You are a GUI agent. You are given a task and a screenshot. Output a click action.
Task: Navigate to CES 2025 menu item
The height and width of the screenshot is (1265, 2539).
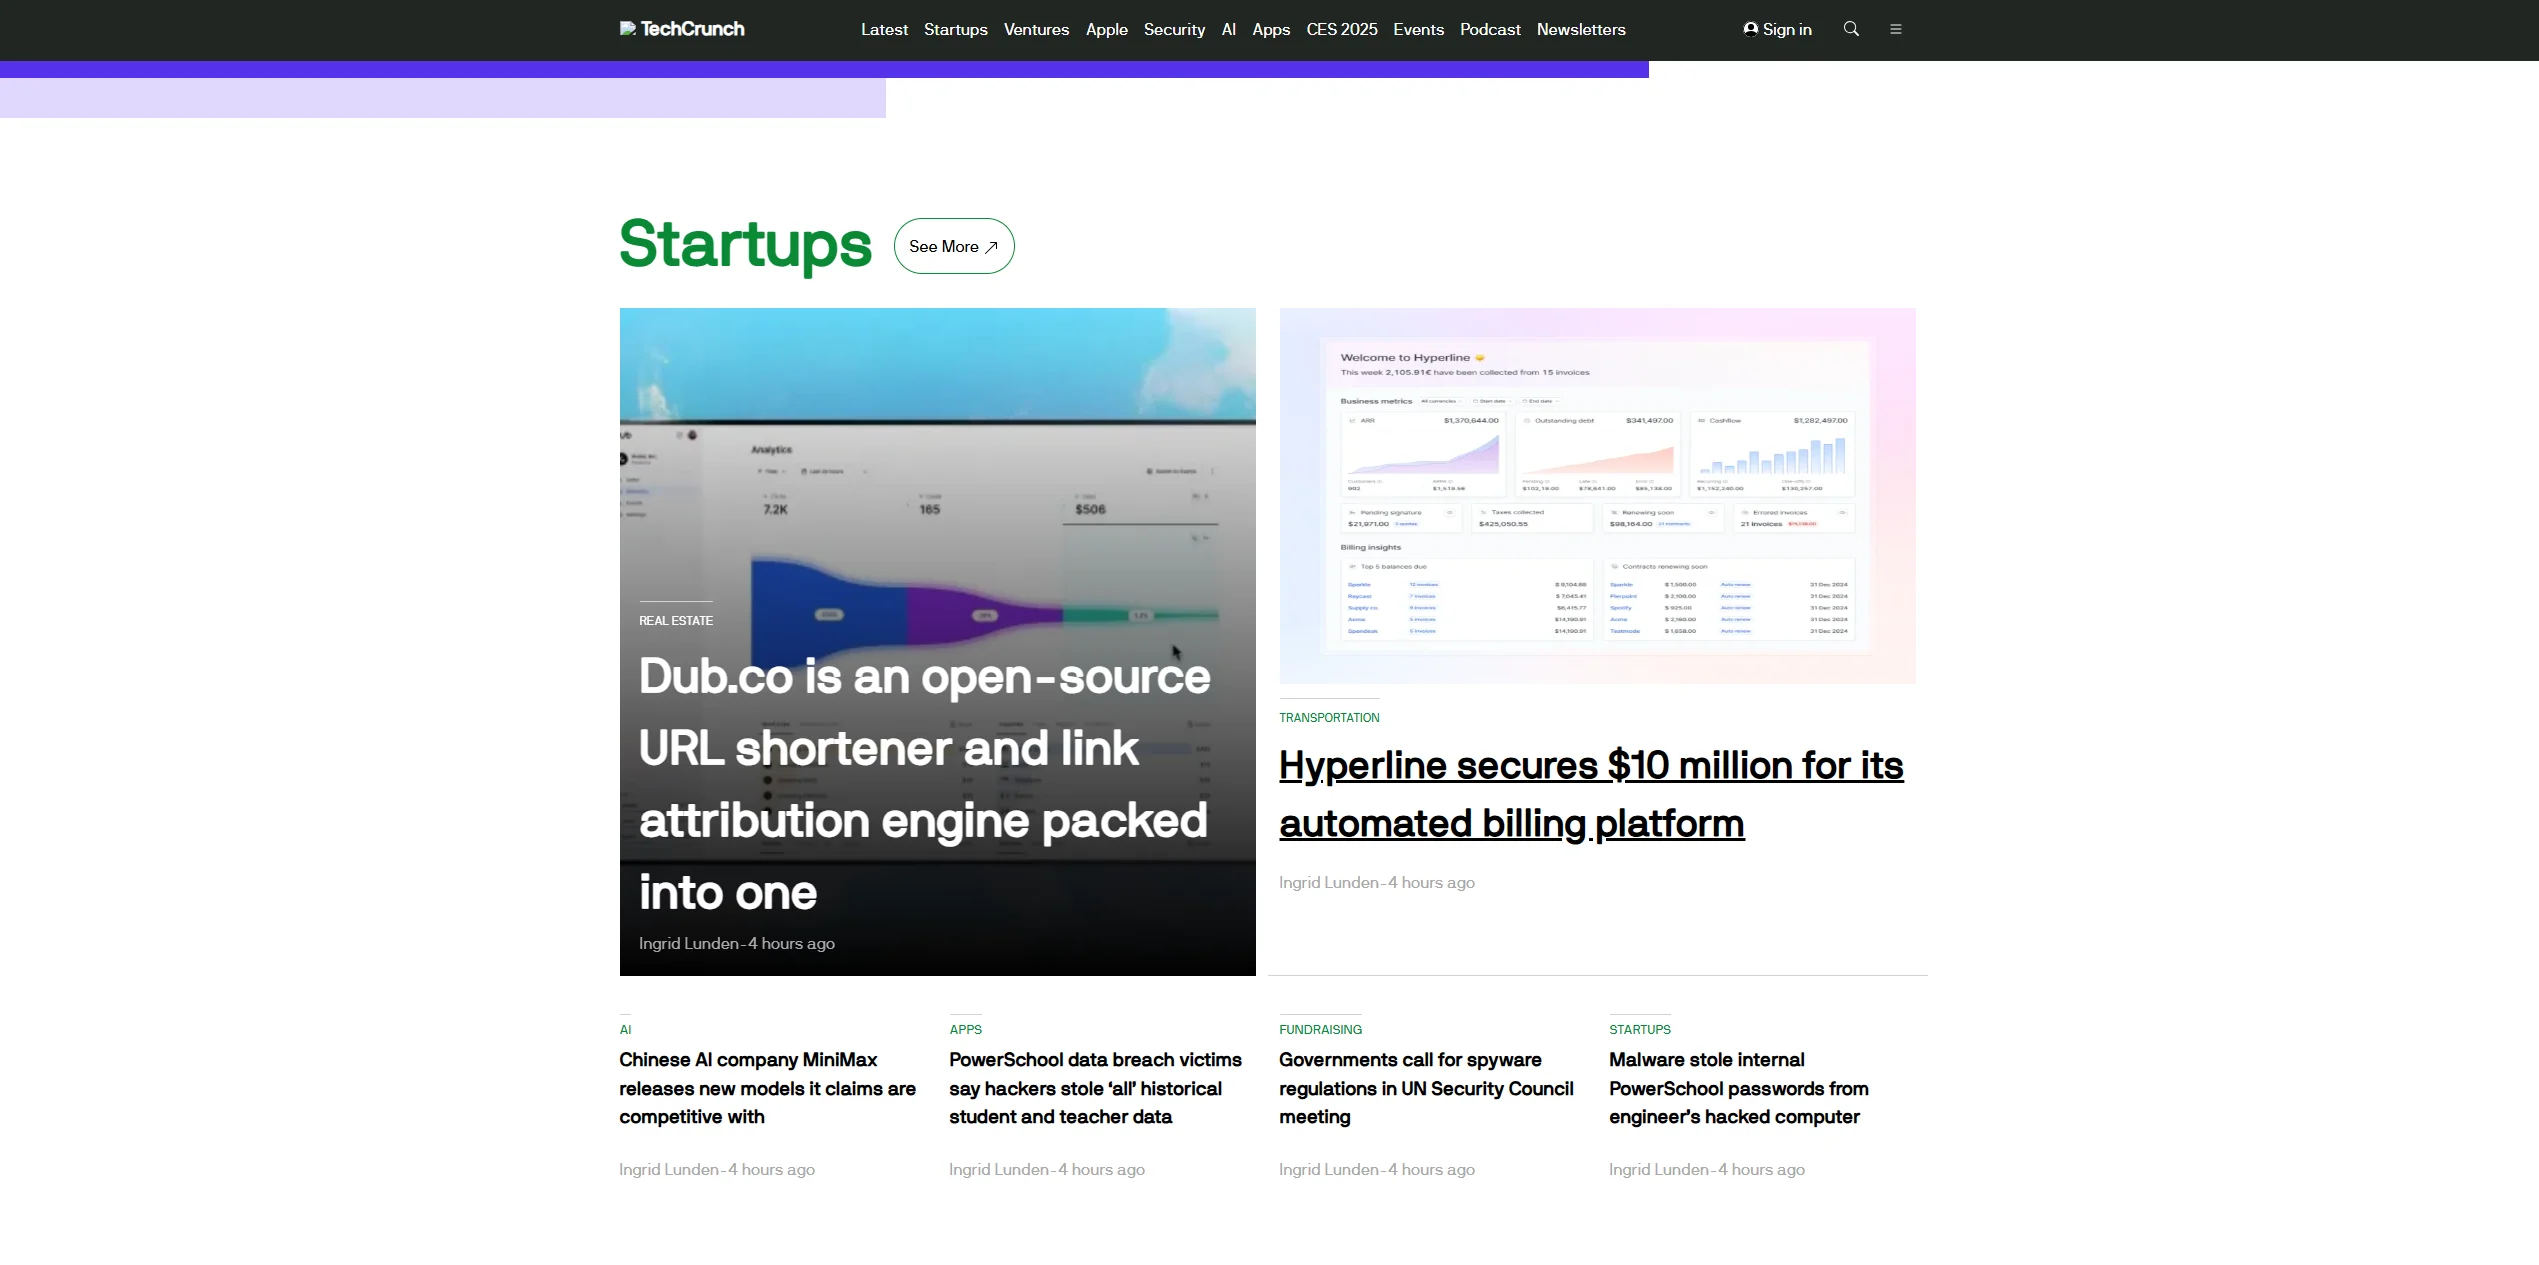1341,29
